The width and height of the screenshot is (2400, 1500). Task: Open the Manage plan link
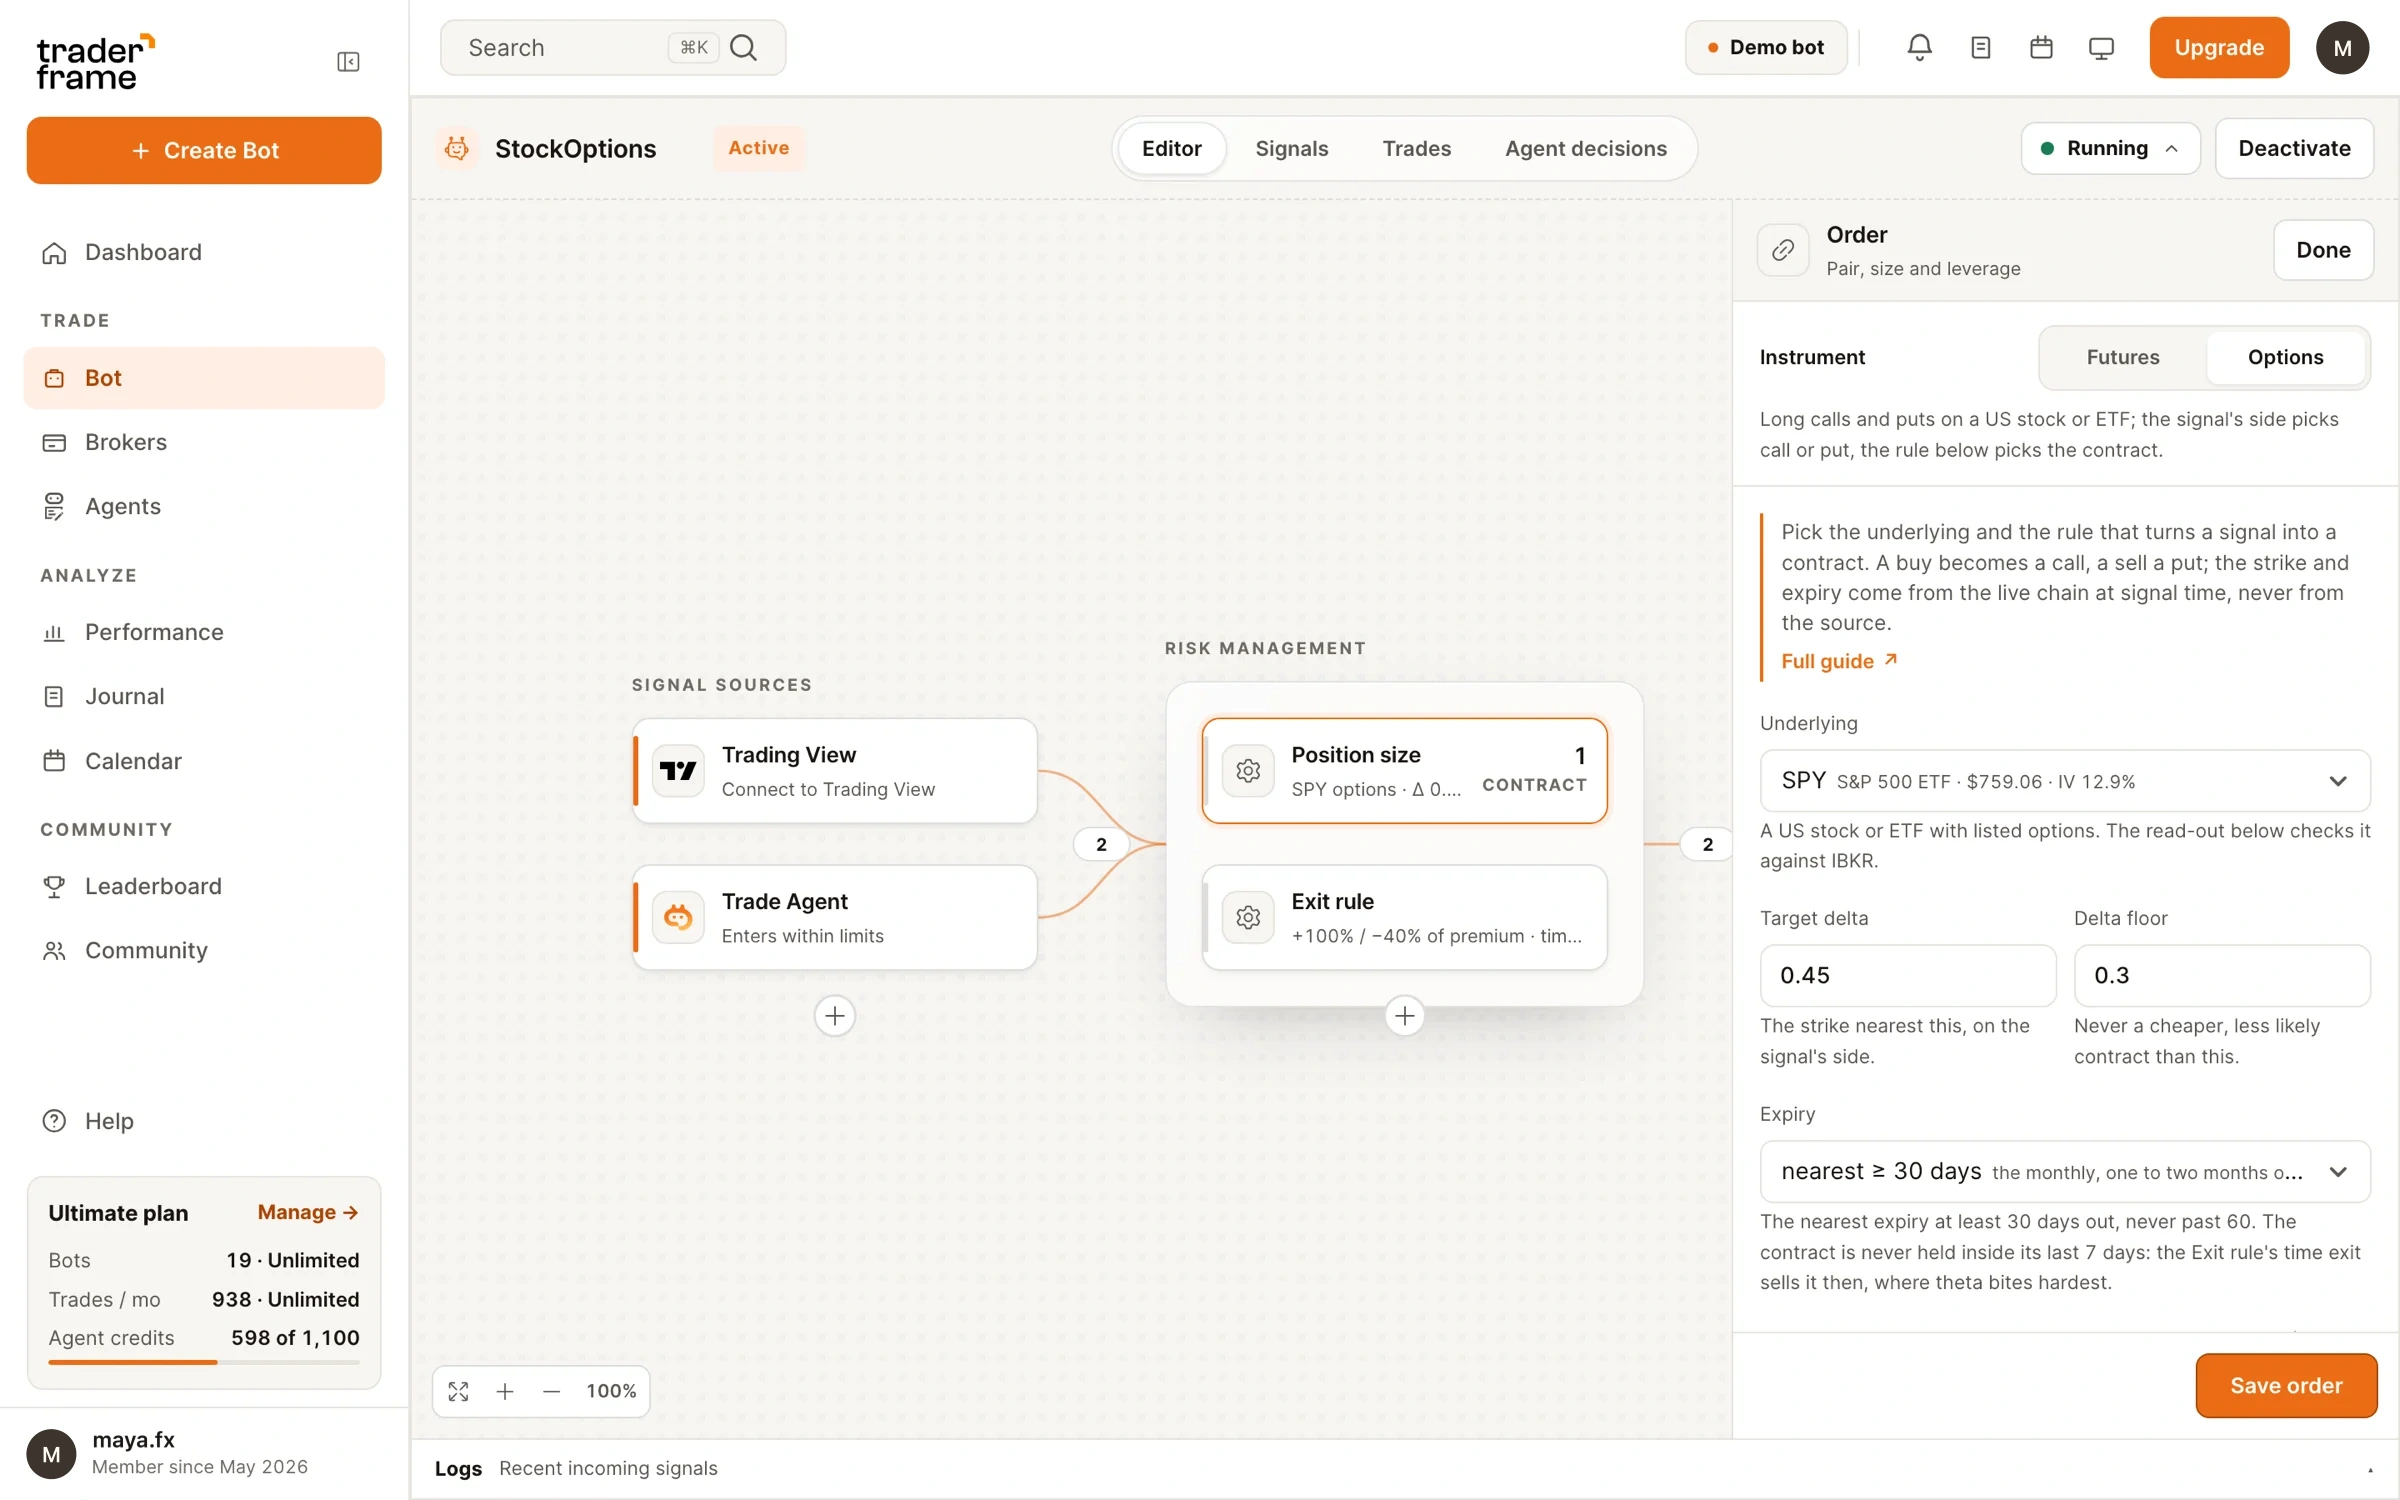click(x=308, y=1212)
